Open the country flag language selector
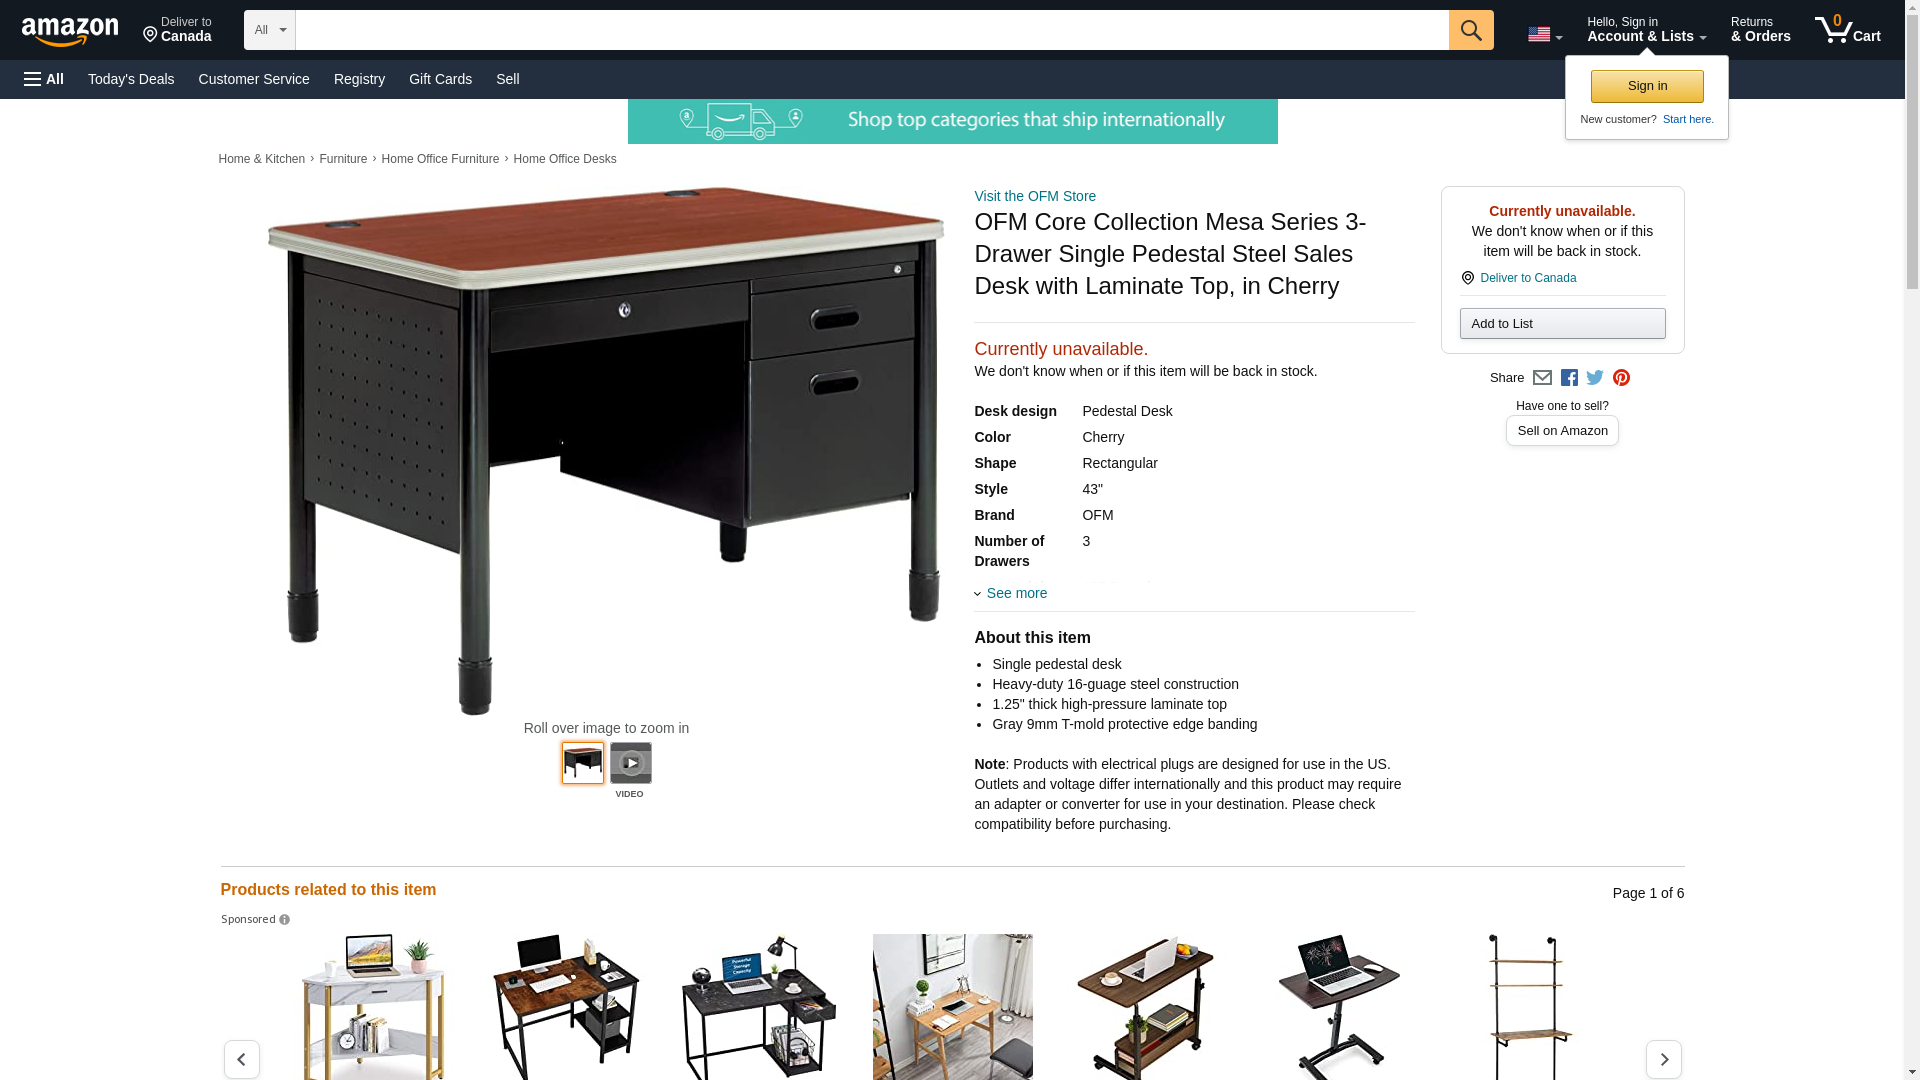Screen dimensions: 1920x1080 (1545, 35)
